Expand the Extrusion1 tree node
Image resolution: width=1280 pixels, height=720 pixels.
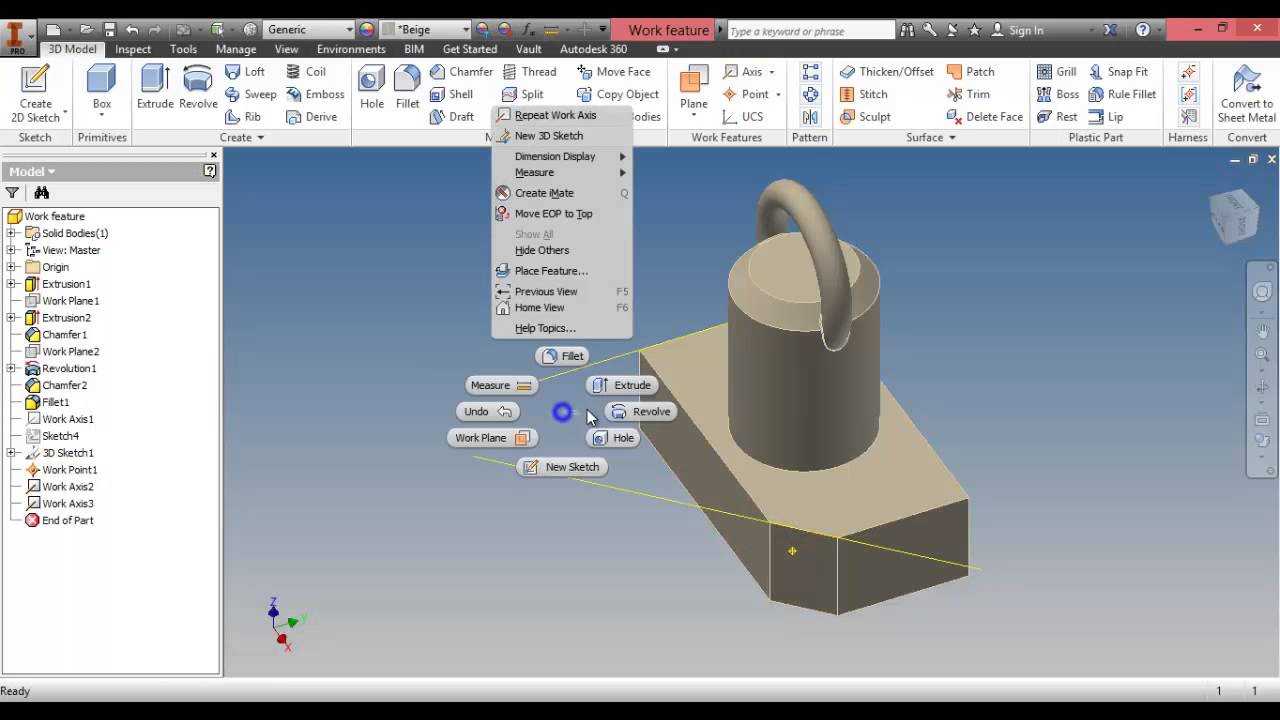11,284
